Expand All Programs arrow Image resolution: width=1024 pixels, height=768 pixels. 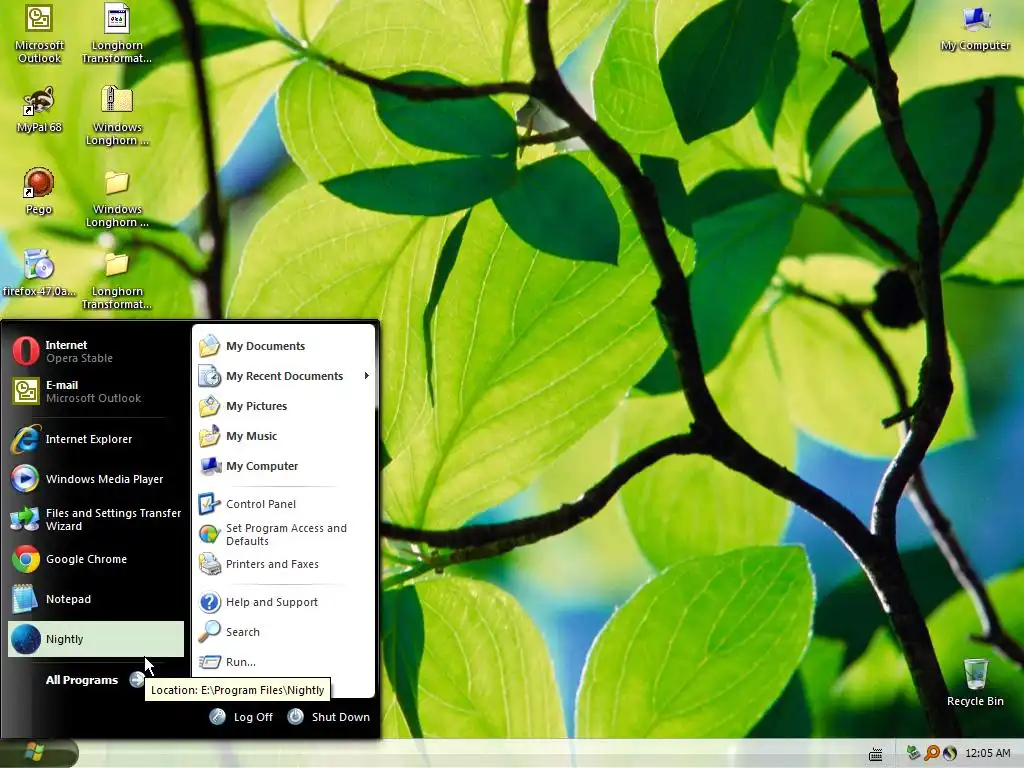click(x=136, y=680)
